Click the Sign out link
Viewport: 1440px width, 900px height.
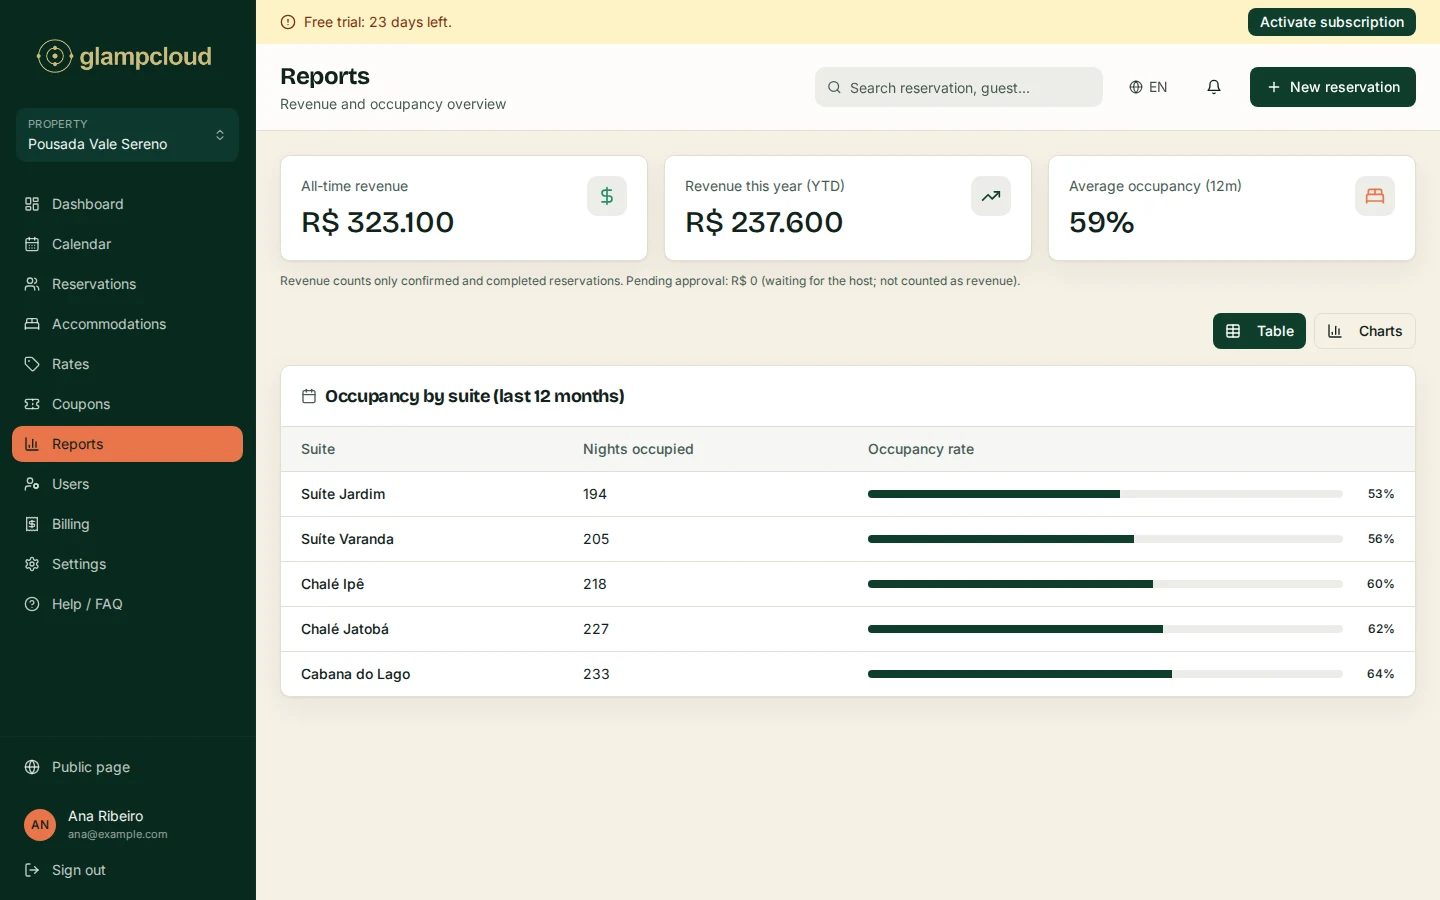pos(127,870)
